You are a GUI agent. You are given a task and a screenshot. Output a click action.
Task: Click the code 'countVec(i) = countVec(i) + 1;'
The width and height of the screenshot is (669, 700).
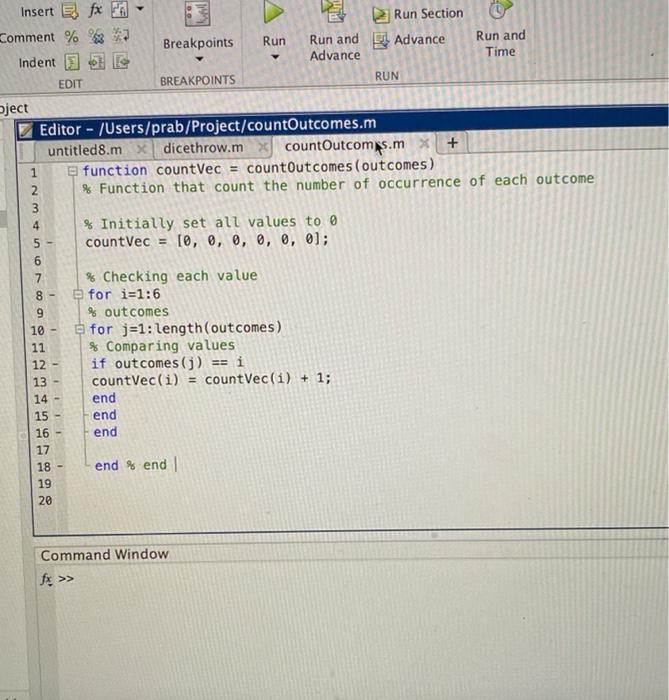[211, 379]
